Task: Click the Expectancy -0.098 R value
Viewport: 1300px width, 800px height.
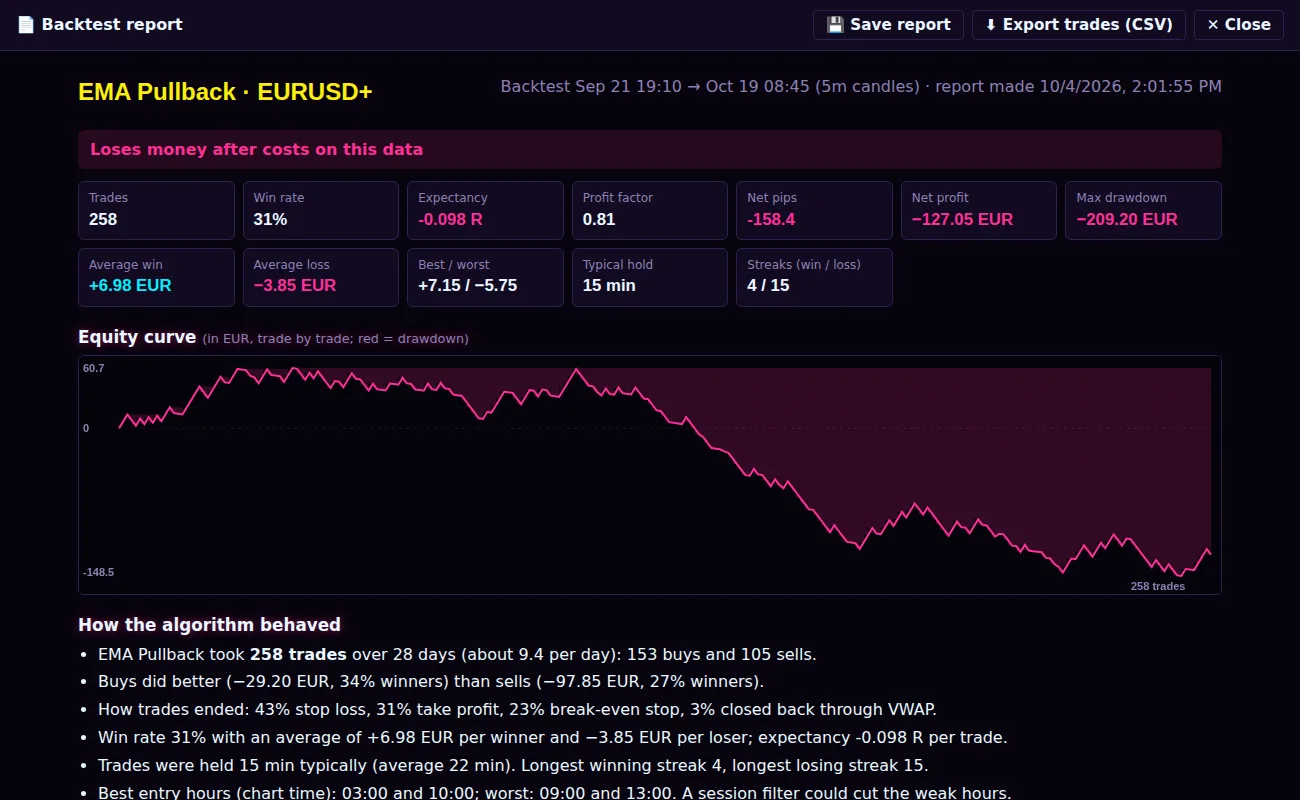Action: coord(450,219)
